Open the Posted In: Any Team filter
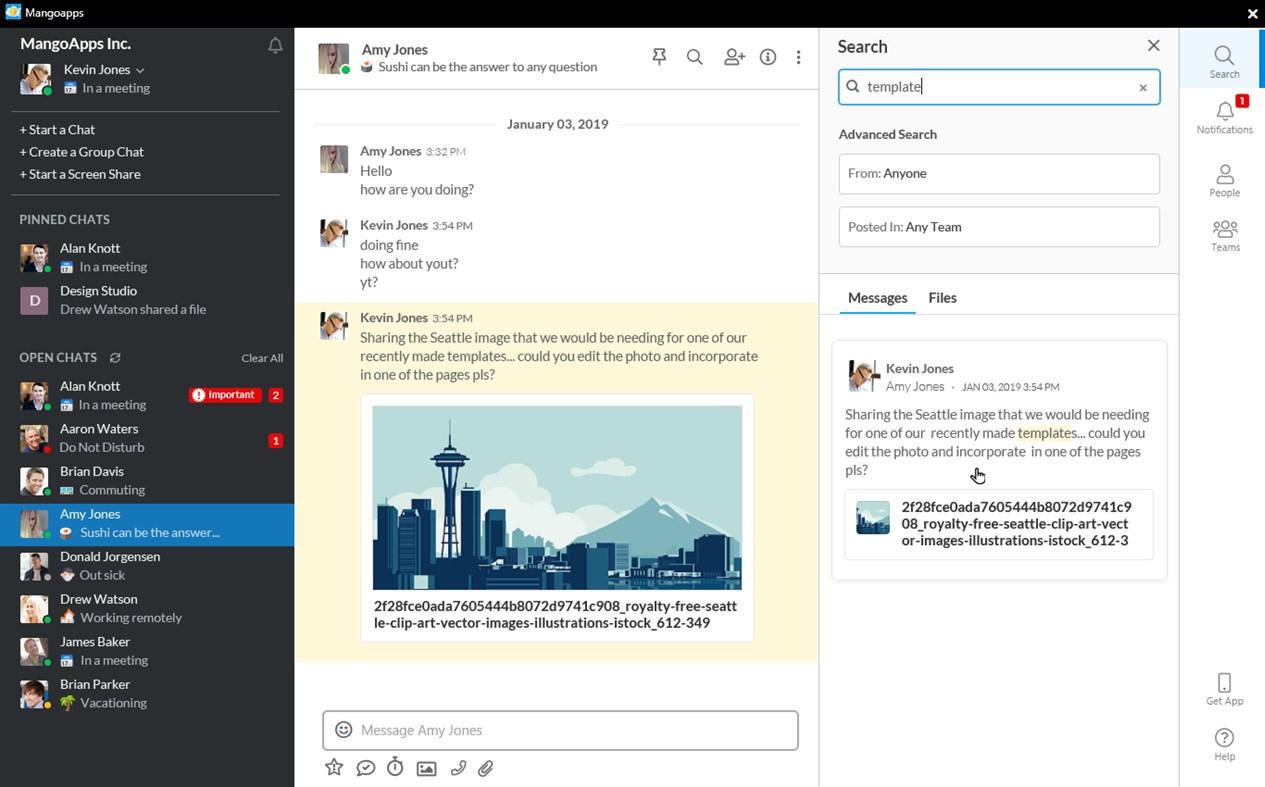The image size is (1265, 787). [x=998, y=227]
